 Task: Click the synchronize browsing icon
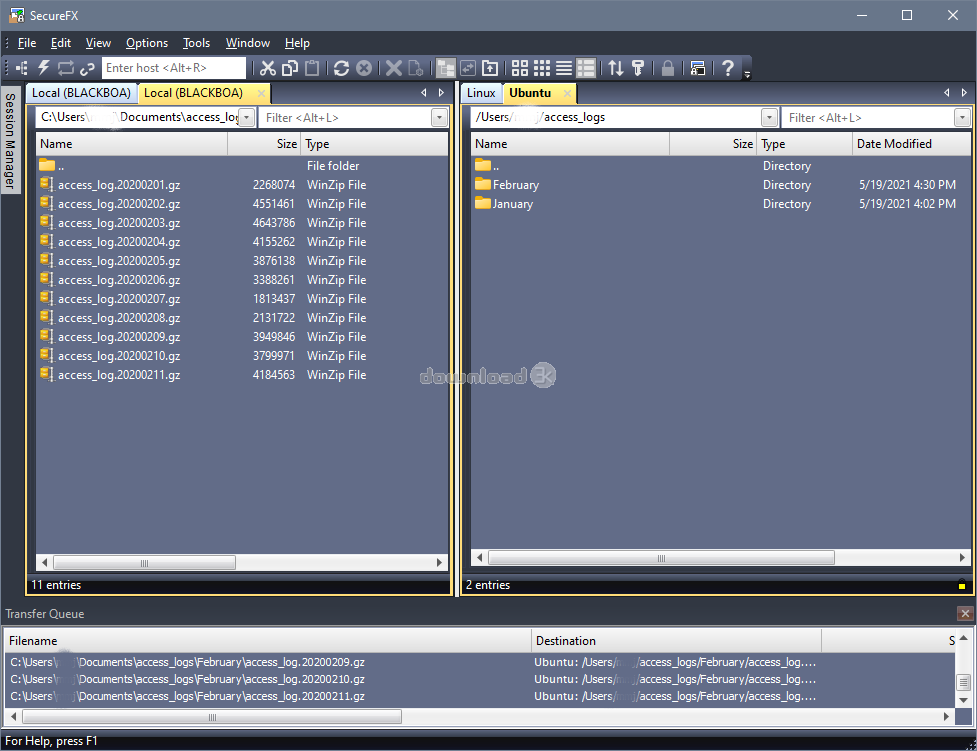click(468, 68)
